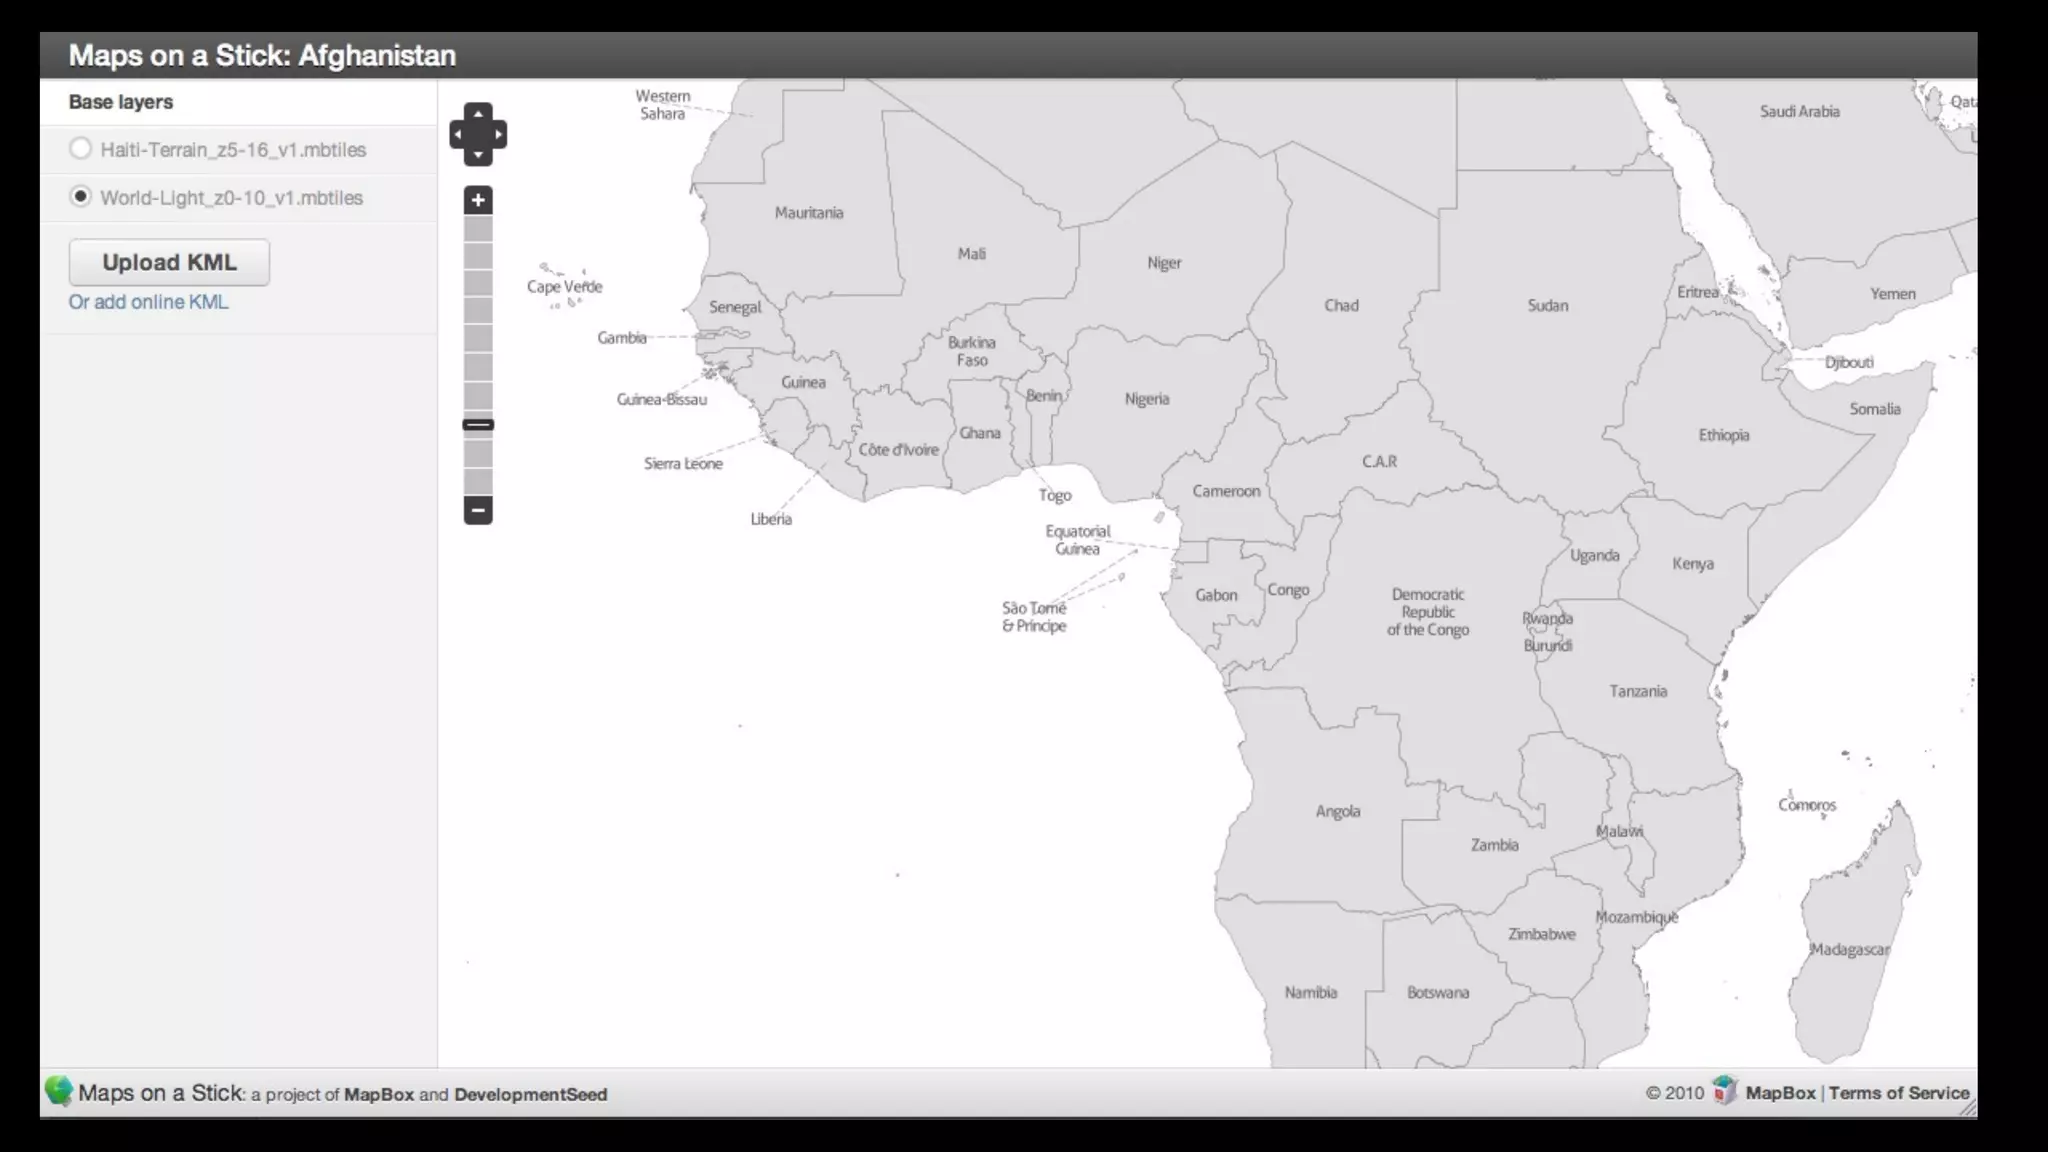
Task: Pan the map right with arrow
Action: click(499, 134)
